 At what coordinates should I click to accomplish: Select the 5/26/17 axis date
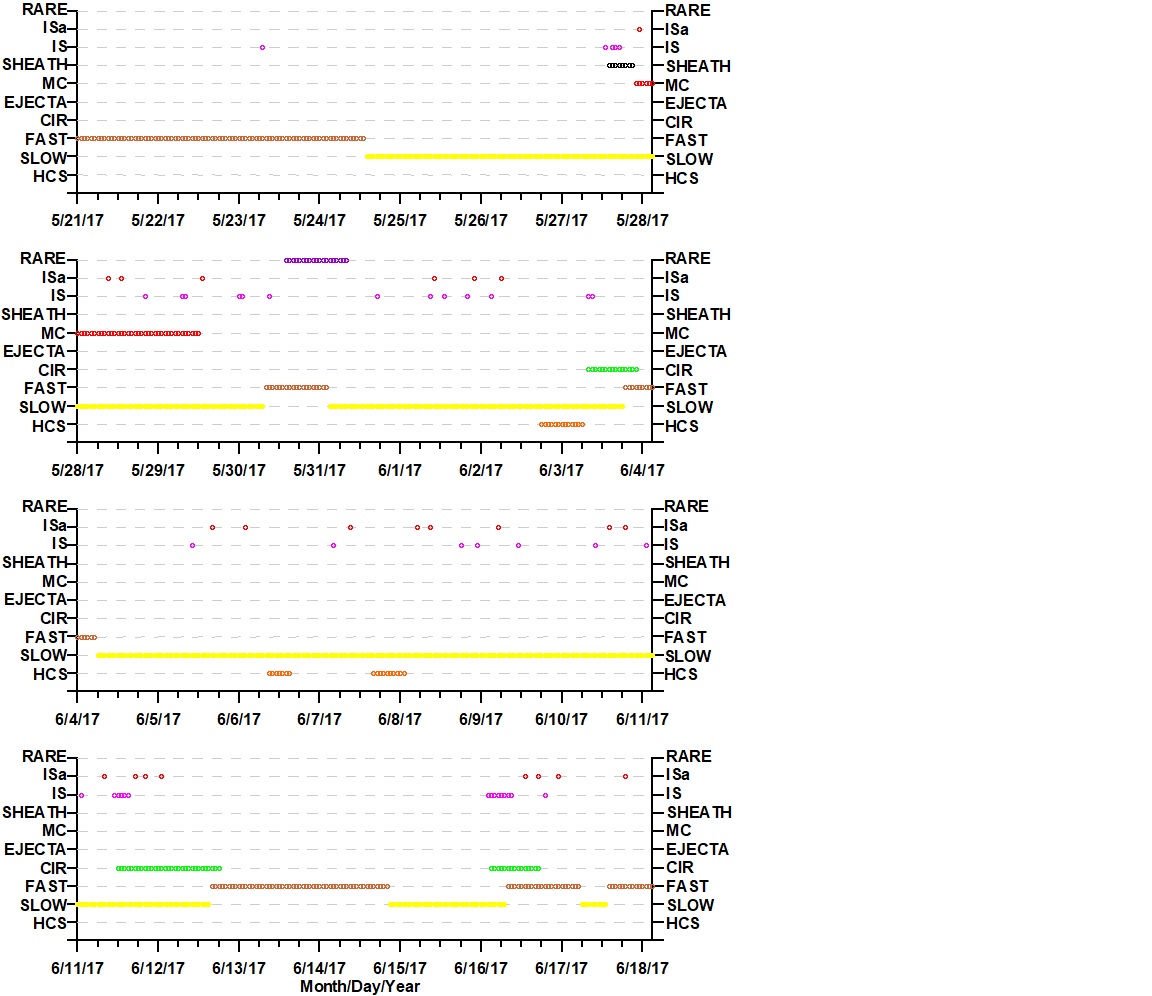[x=480, y=220]
